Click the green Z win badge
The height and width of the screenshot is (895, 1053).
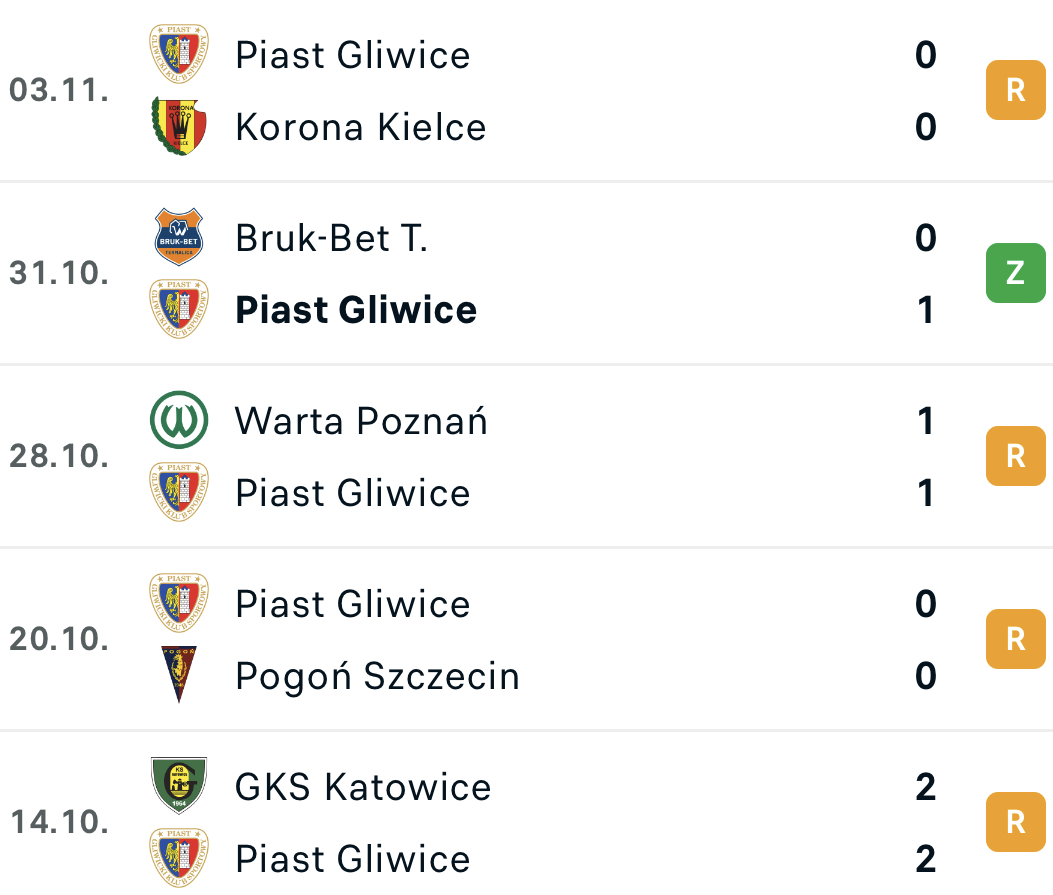click(x=1015, y=272)
